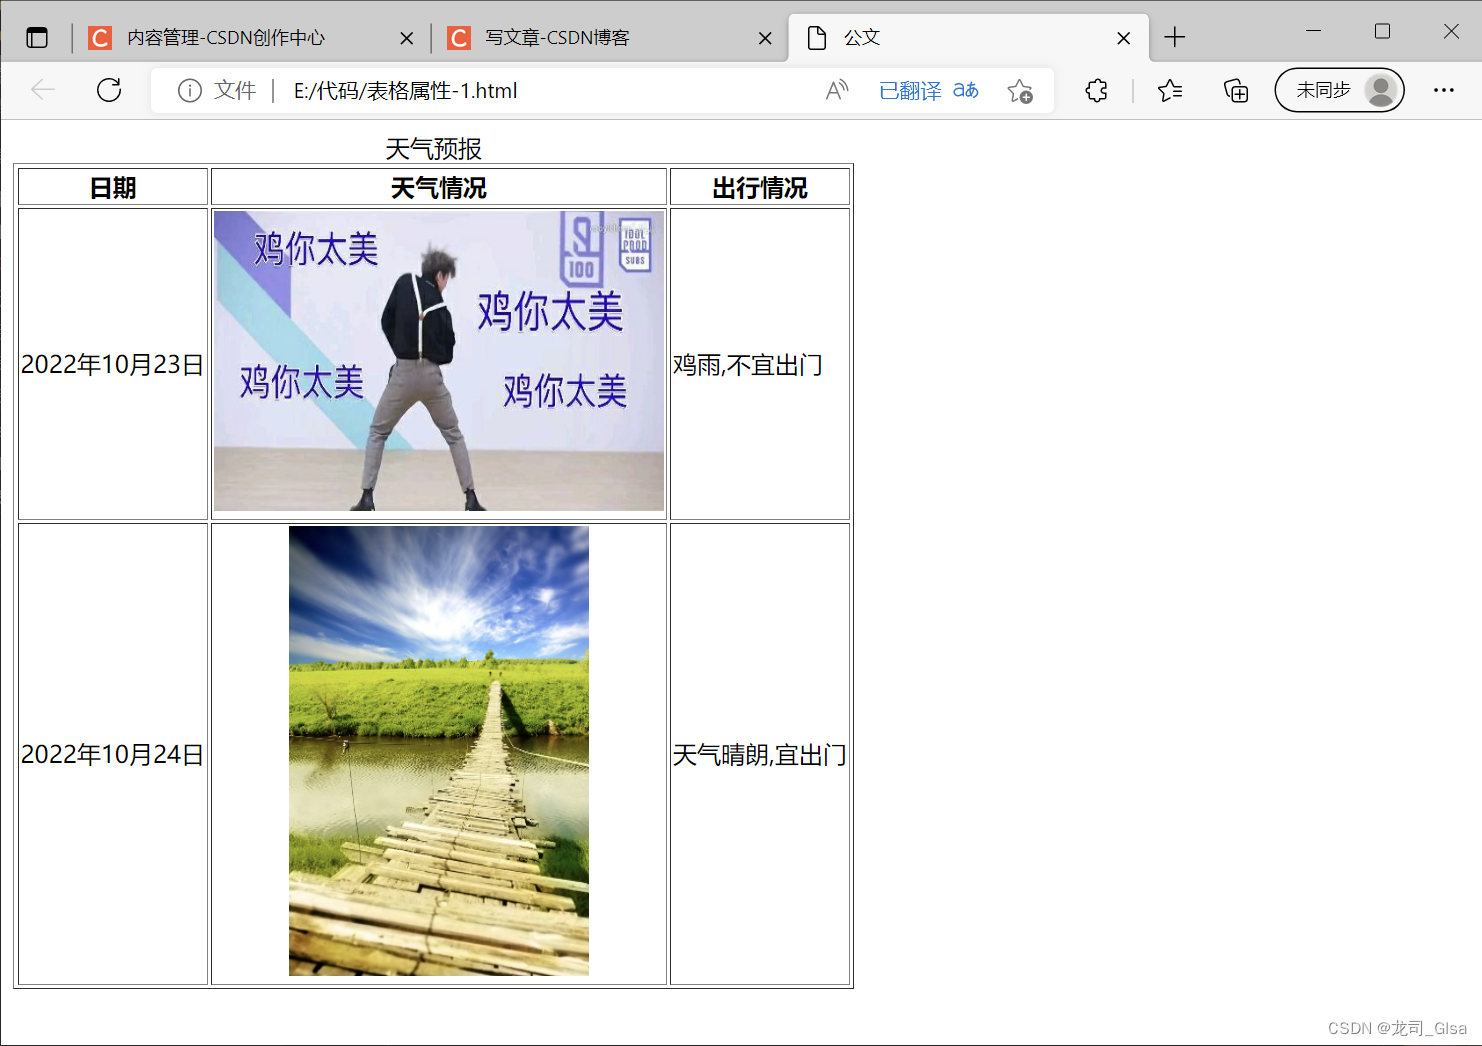1482x1046 pixels.
Task: Open translate options icon
Action: [966, 90]
